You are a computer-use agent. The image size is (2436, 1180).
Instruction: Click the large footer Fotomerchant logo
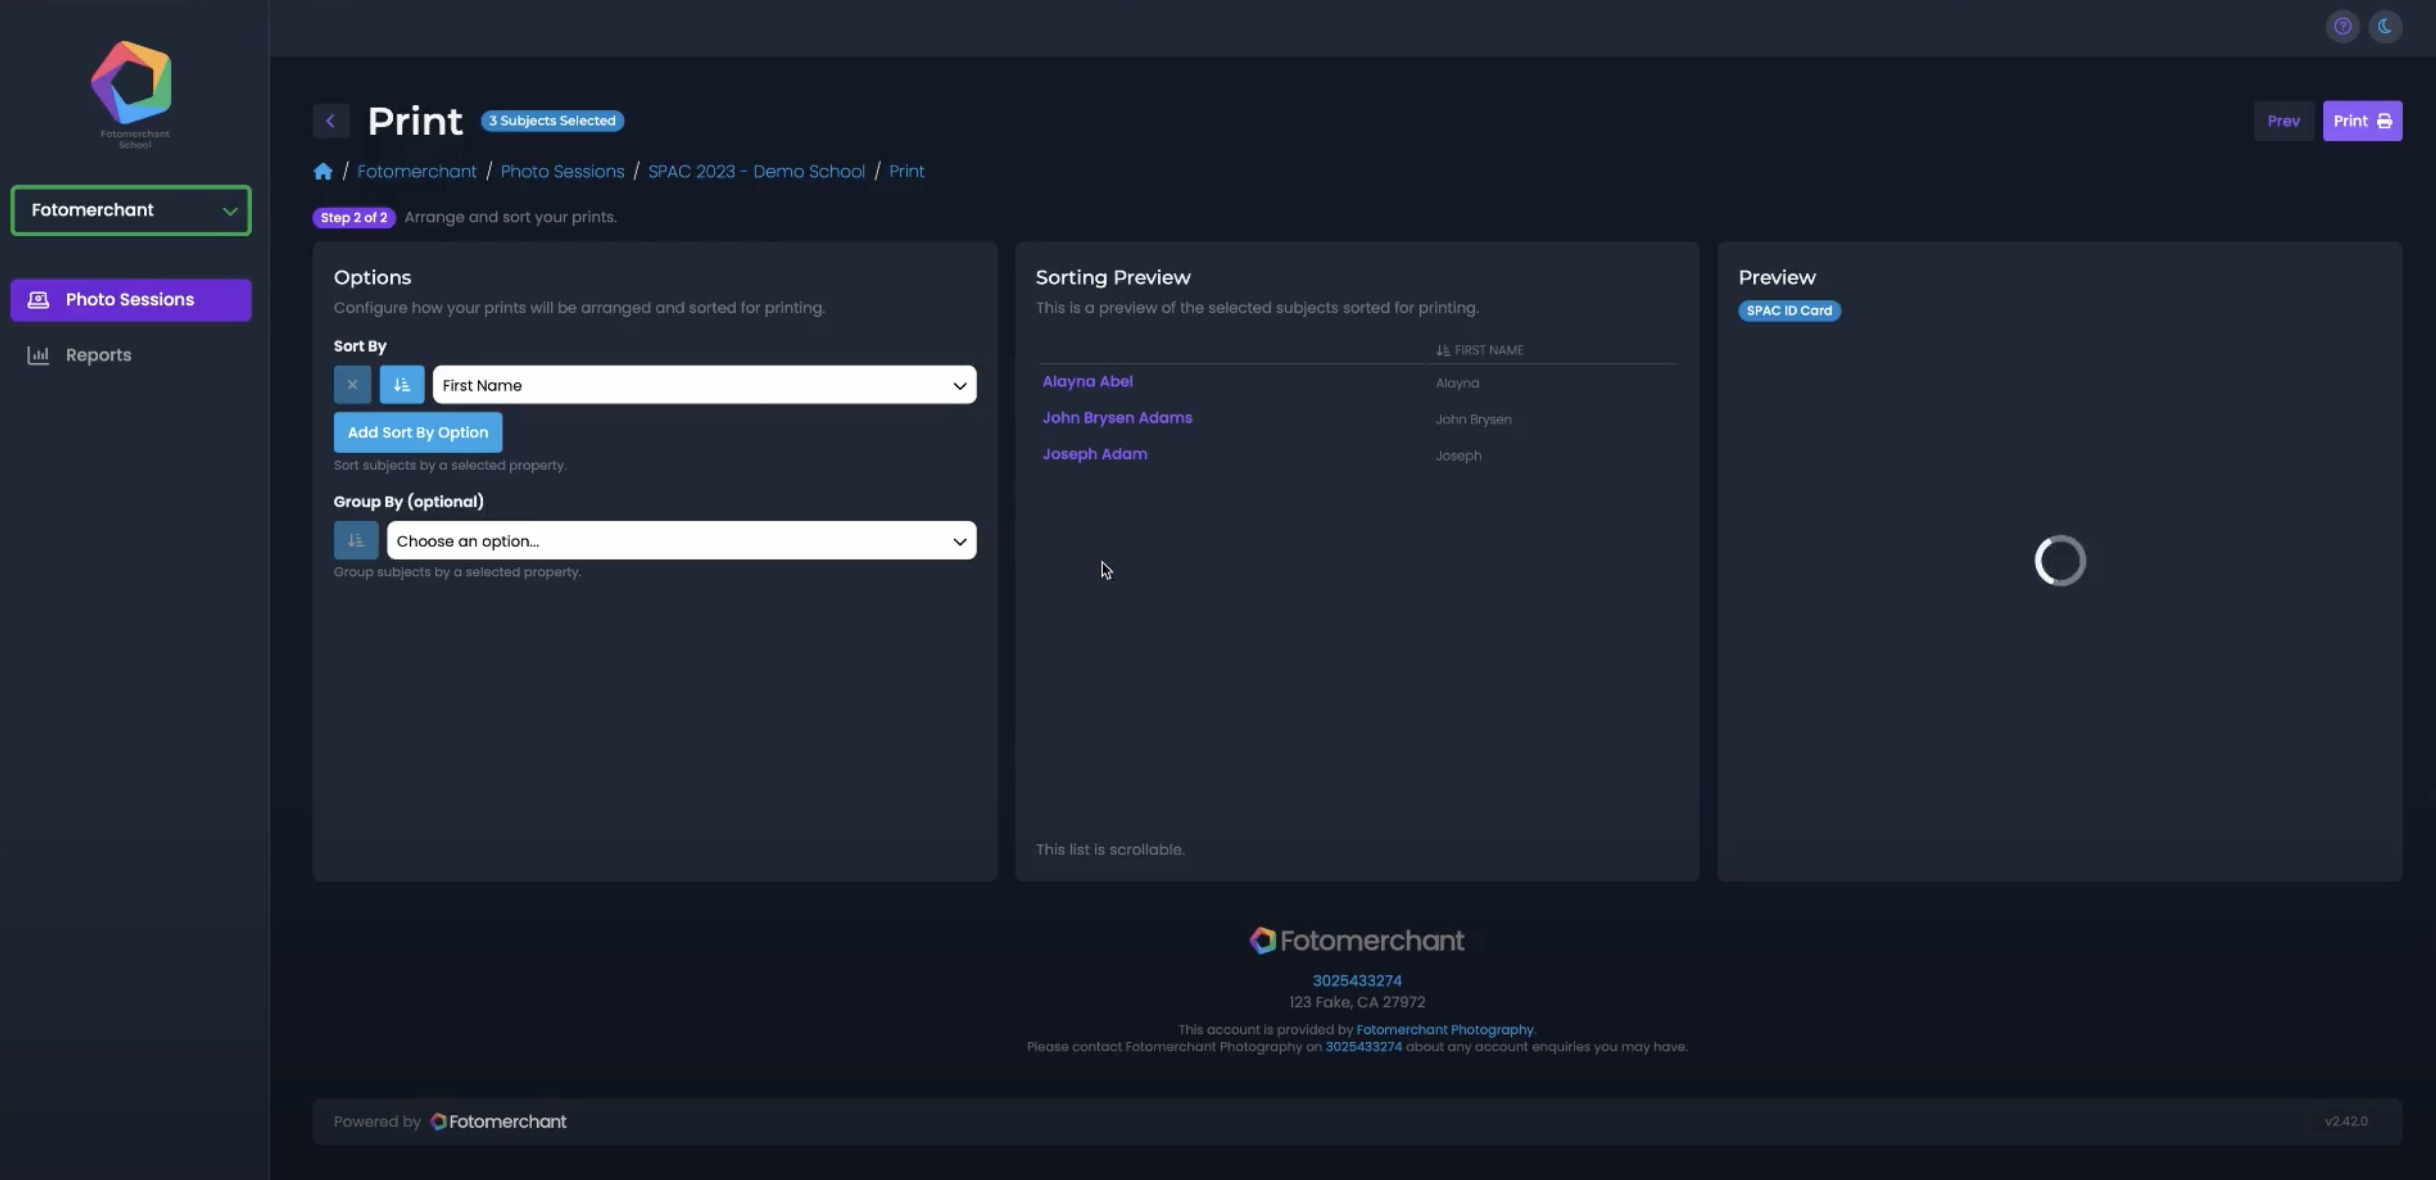coord(1357,941)
